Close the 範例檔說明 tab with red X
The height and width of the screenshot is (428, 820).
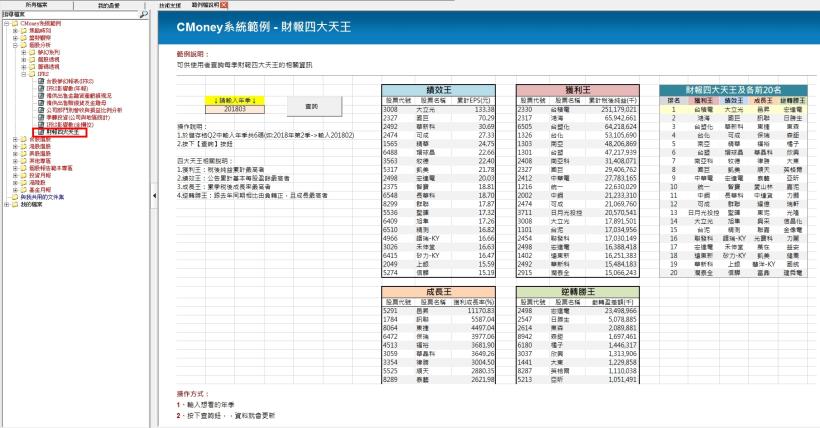point(224,5)
